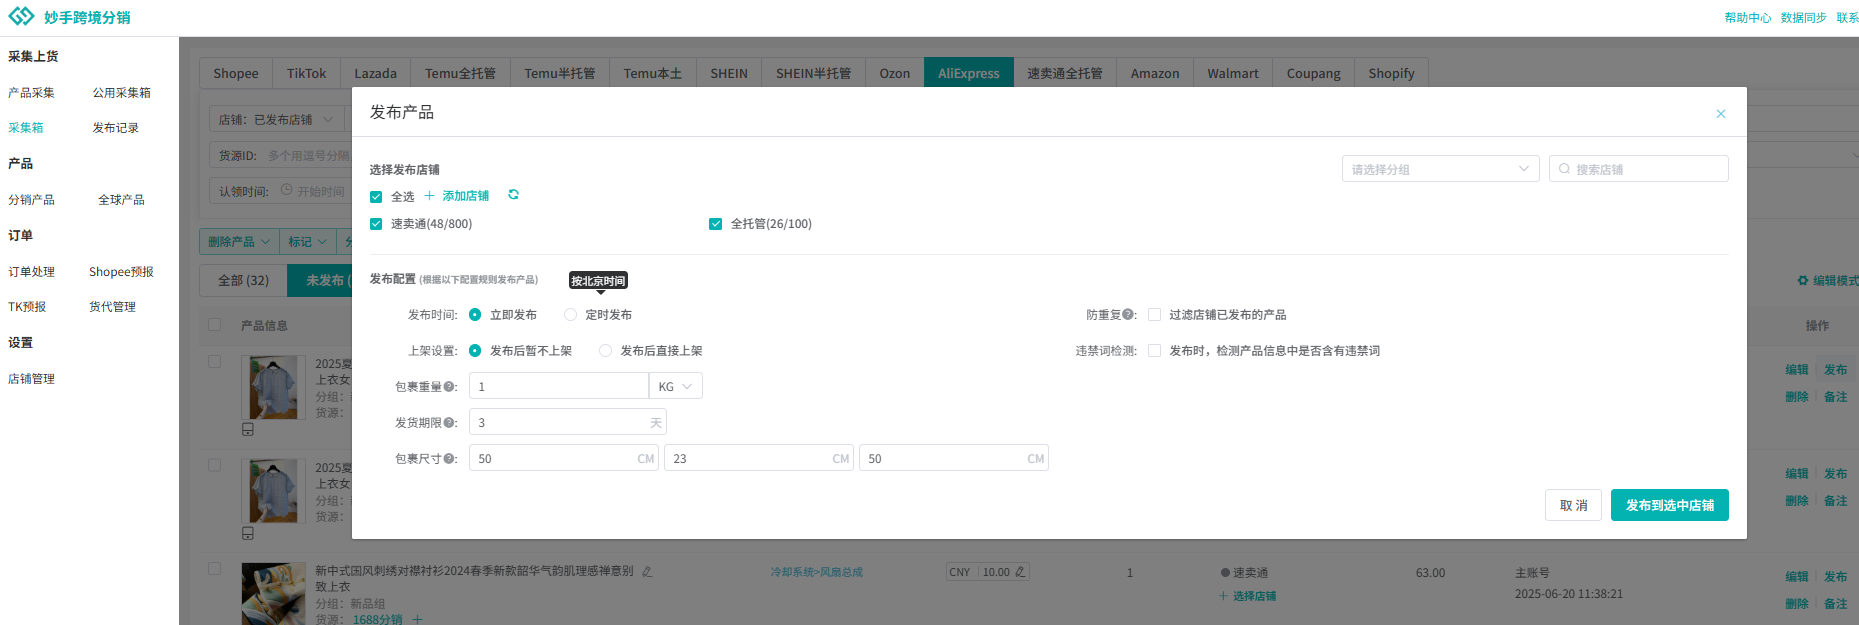Open 公用采集箱 in the sidebar
Viewport: 1859px width, 625px height.
122,93
